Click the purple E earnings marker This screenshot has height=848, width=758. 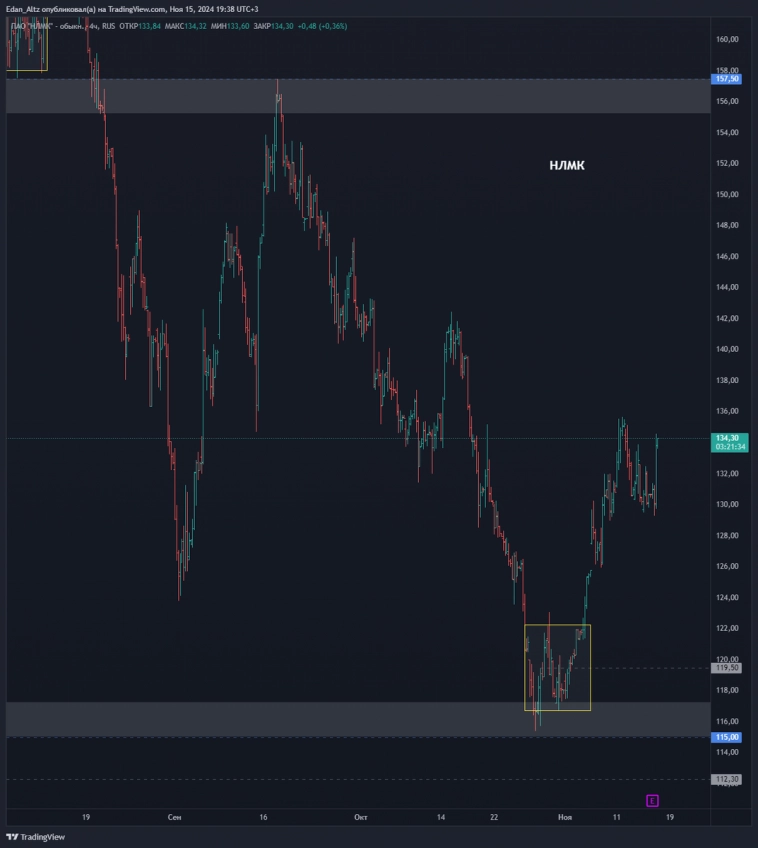652,800
